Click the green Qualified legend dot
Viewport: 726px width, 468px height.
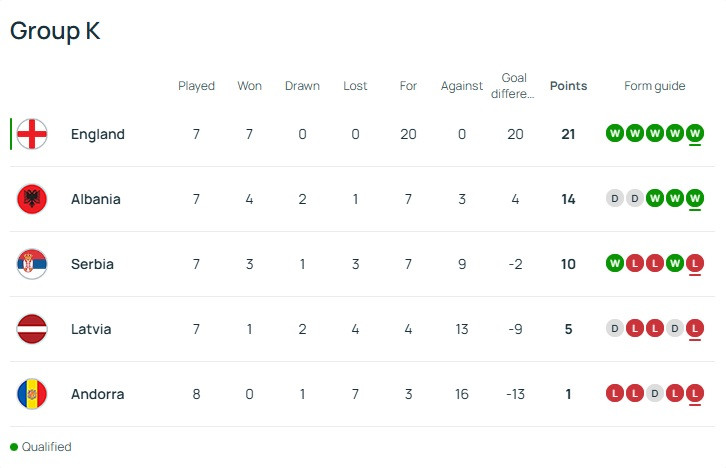14,447
